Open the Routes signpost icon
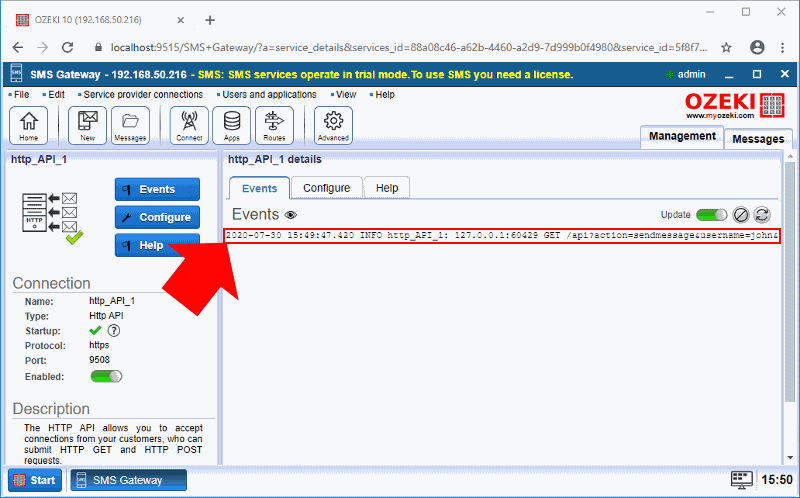This screenshot has width=800, height=498. tap(273, 125)
